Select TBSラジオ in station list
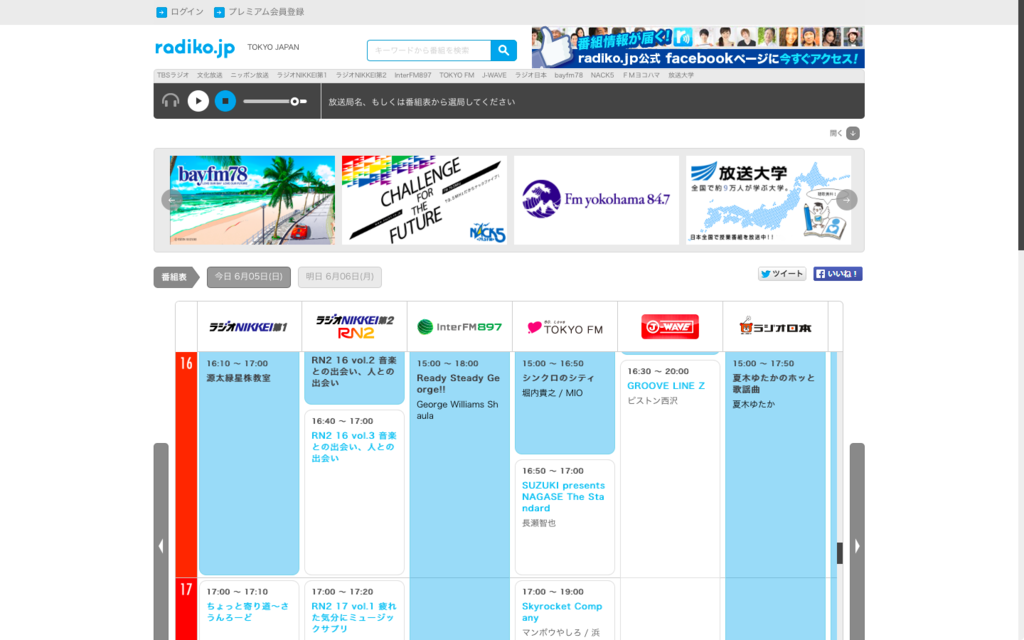The height and width of the screenshot is (640, 1024). [x=172, y=75]
